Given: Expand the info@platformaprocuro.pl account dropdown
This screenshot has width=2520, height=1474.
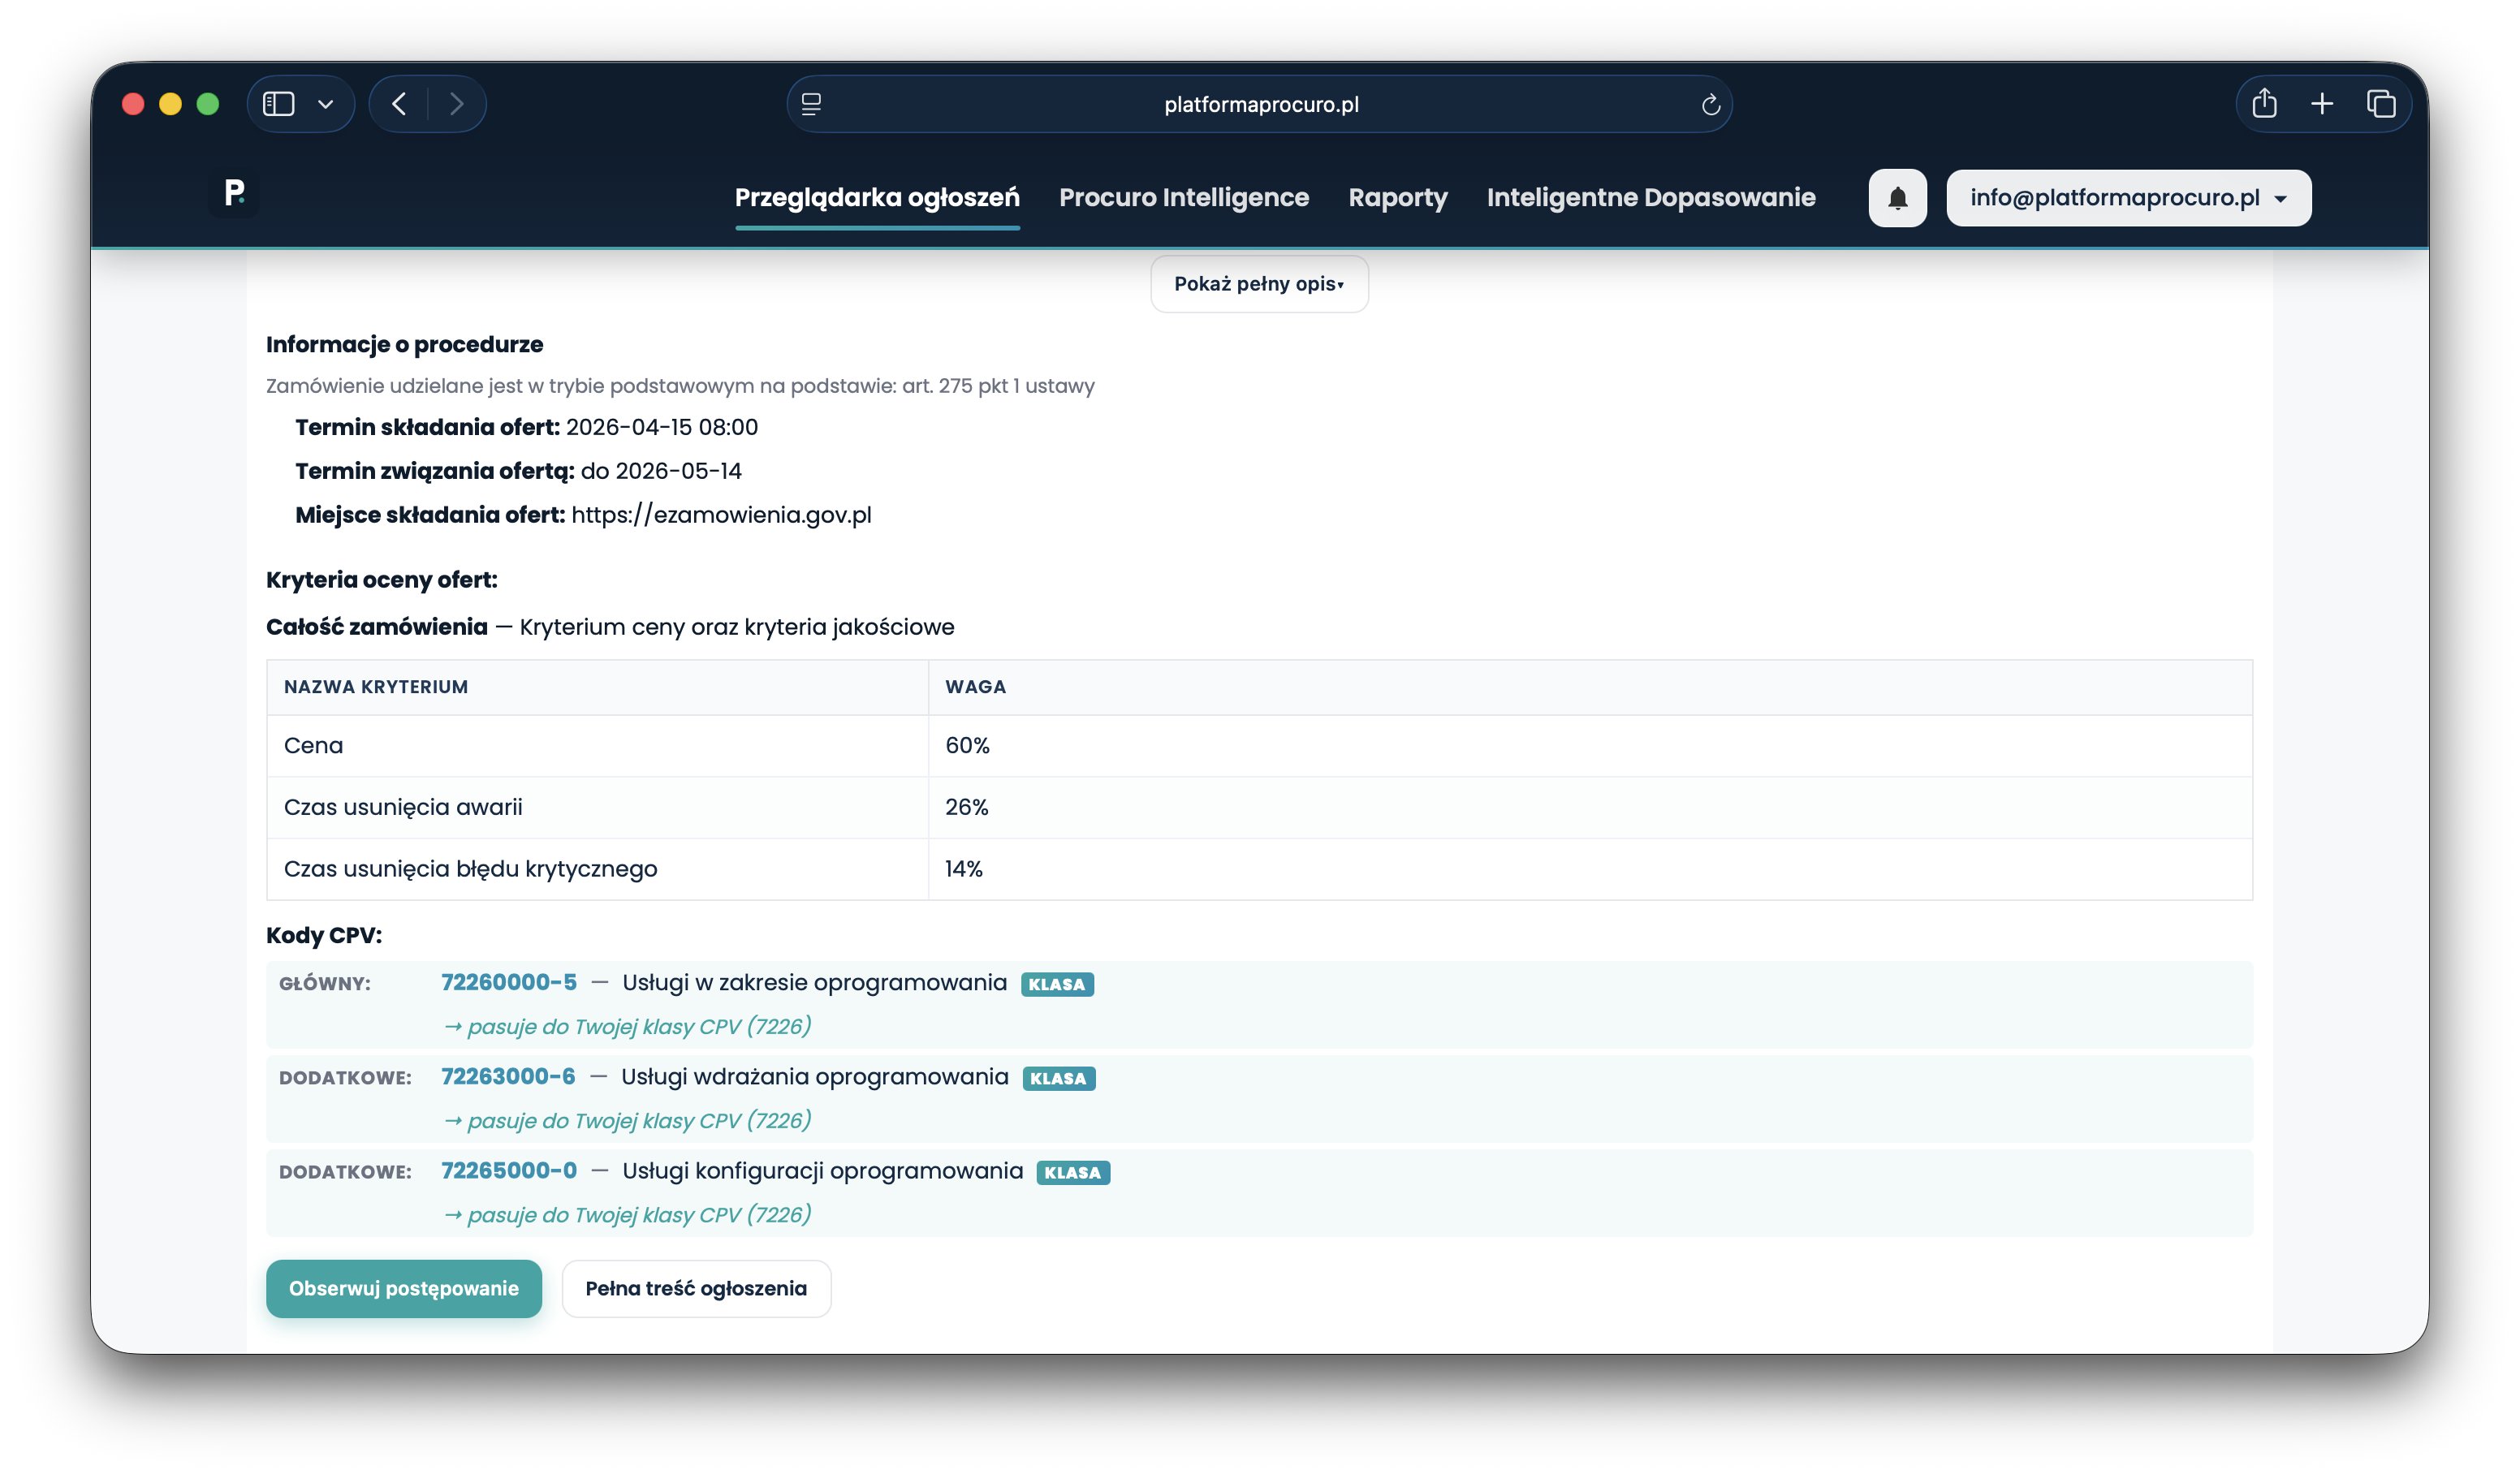Looking at the screenshot, I should pos(2128,198).
